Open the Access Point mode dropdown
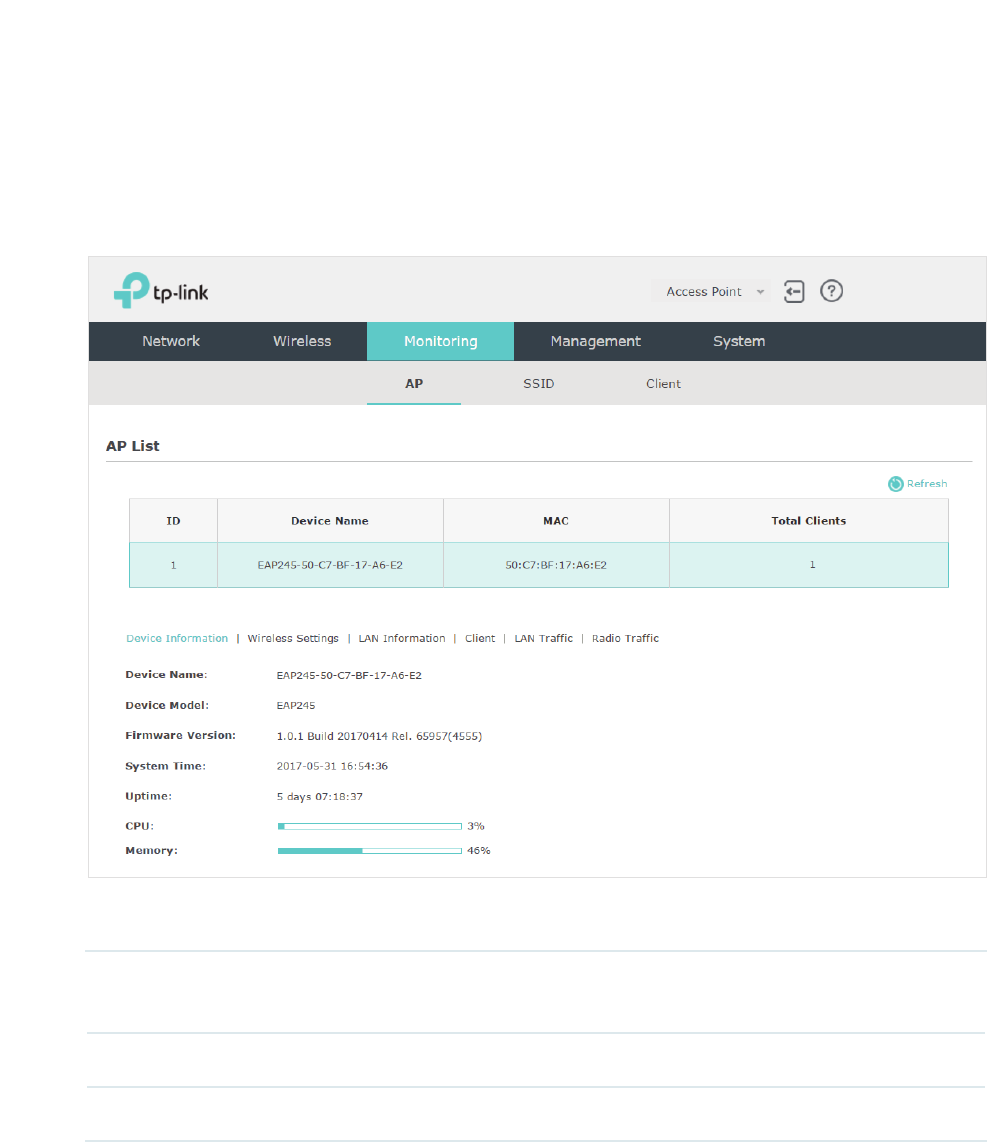The image size is (987, 1142). pyautogui.click(x=711, y=291)
